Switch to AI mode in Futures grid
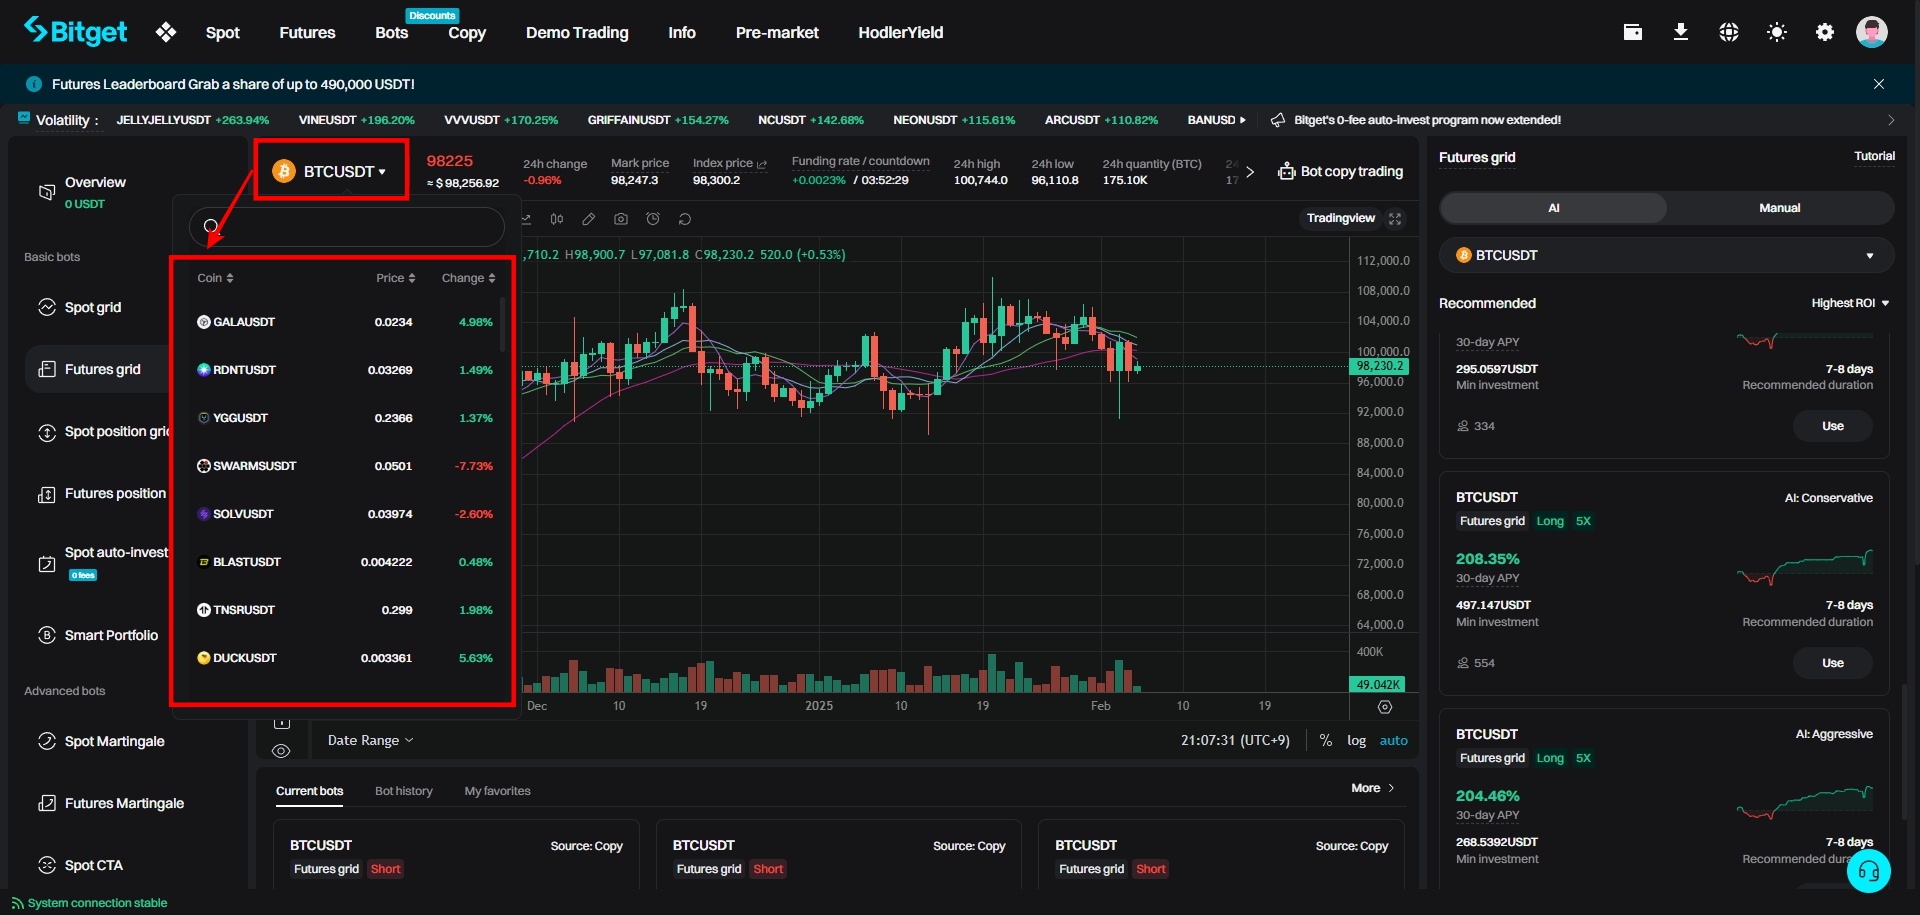Viewport: 1920px width, 915px height. 1553,208
